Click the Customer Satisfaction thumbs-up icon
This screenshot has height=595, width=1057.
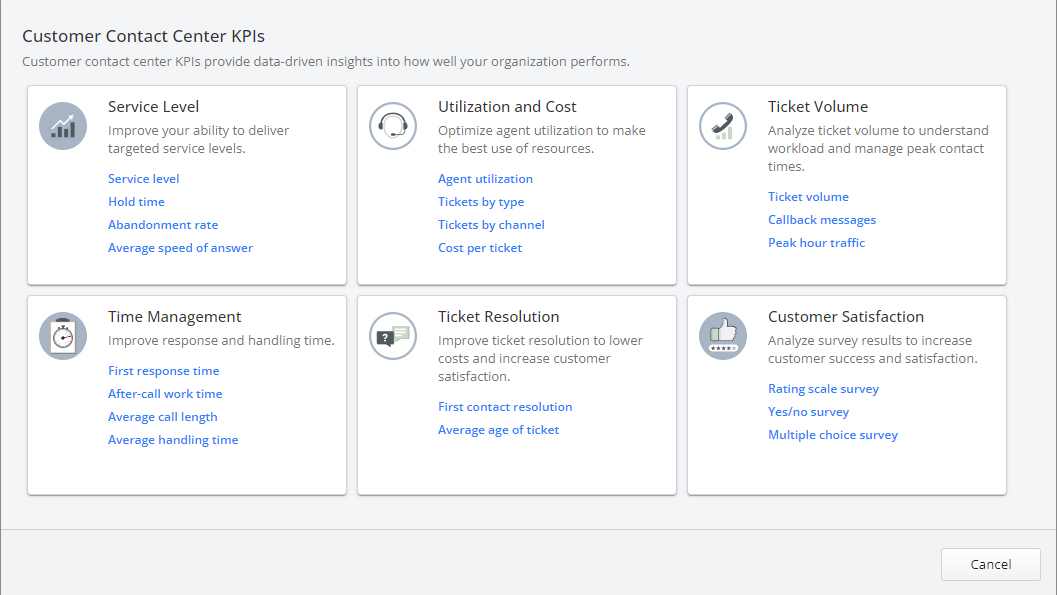coord(722,335)
